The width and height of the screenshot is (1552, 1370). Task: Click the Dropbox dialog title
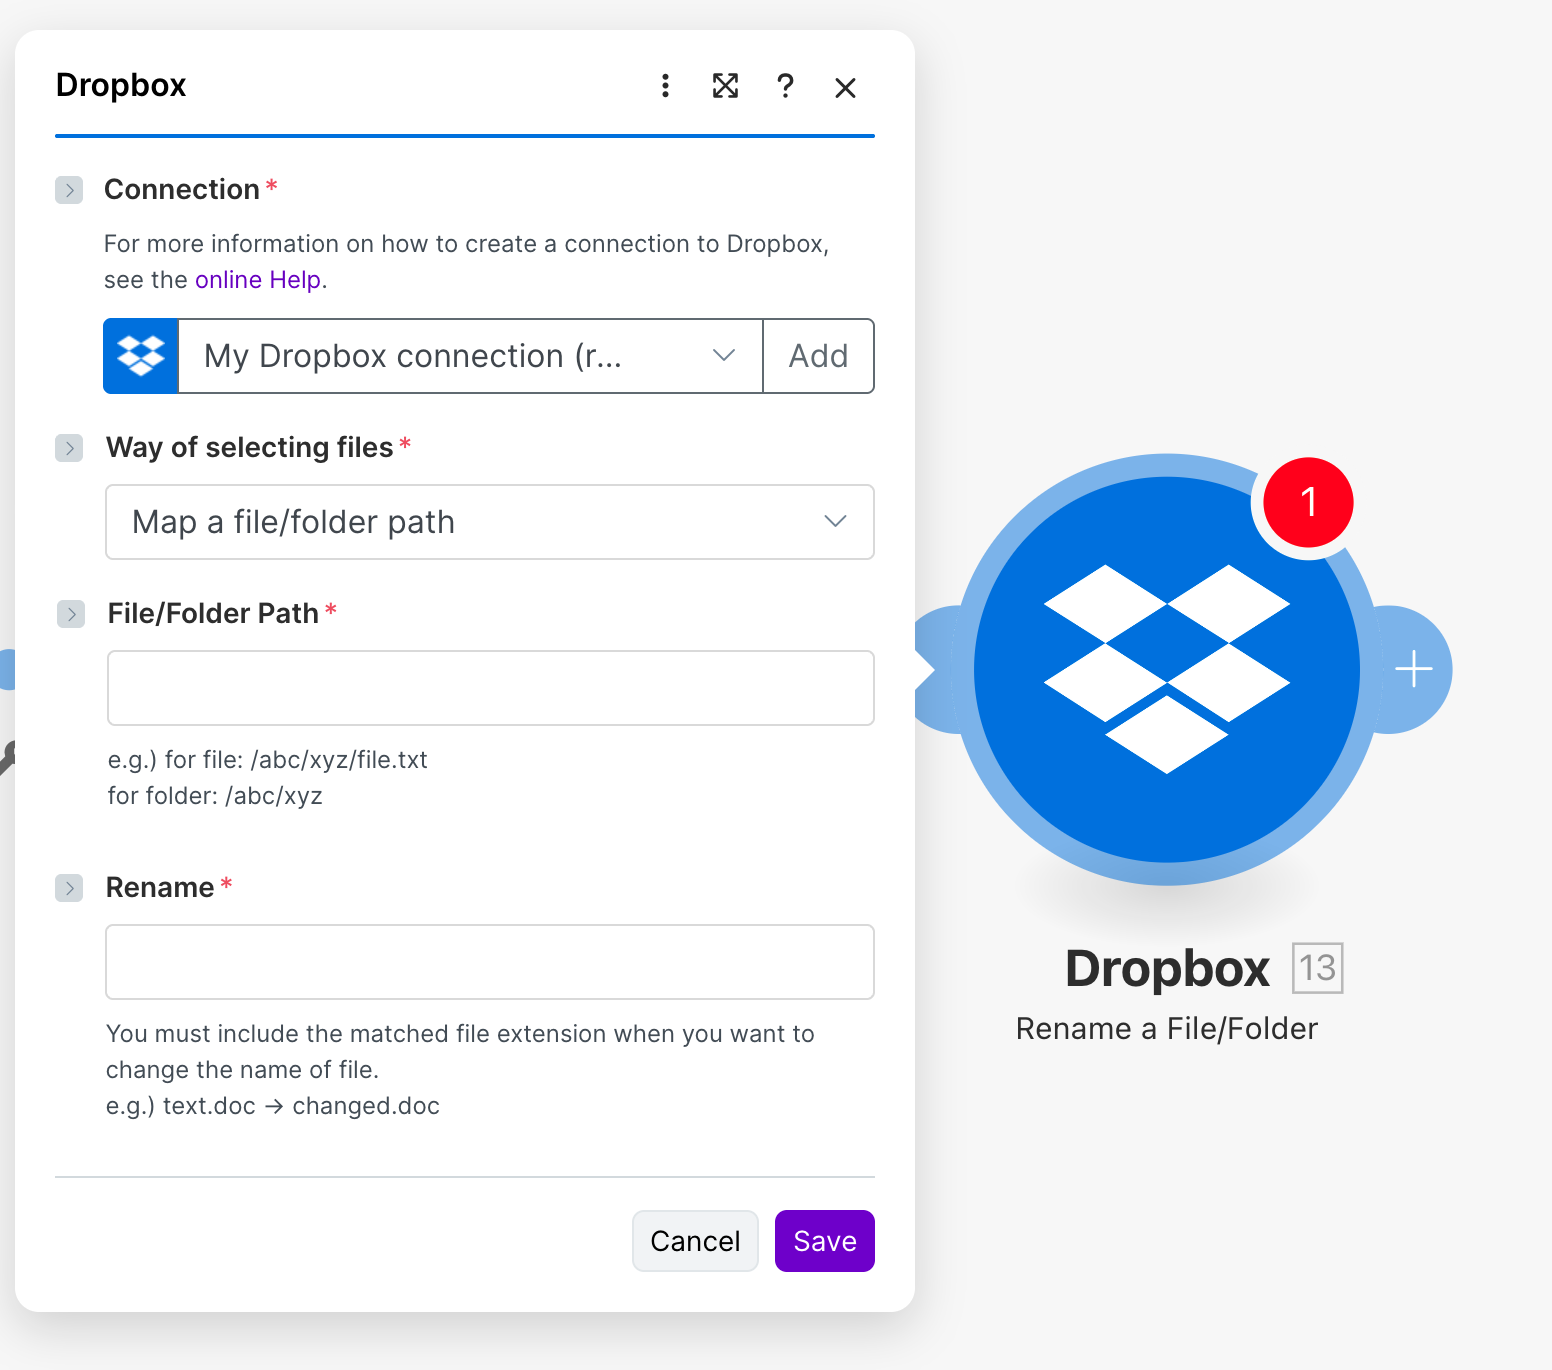click(121, 86)
